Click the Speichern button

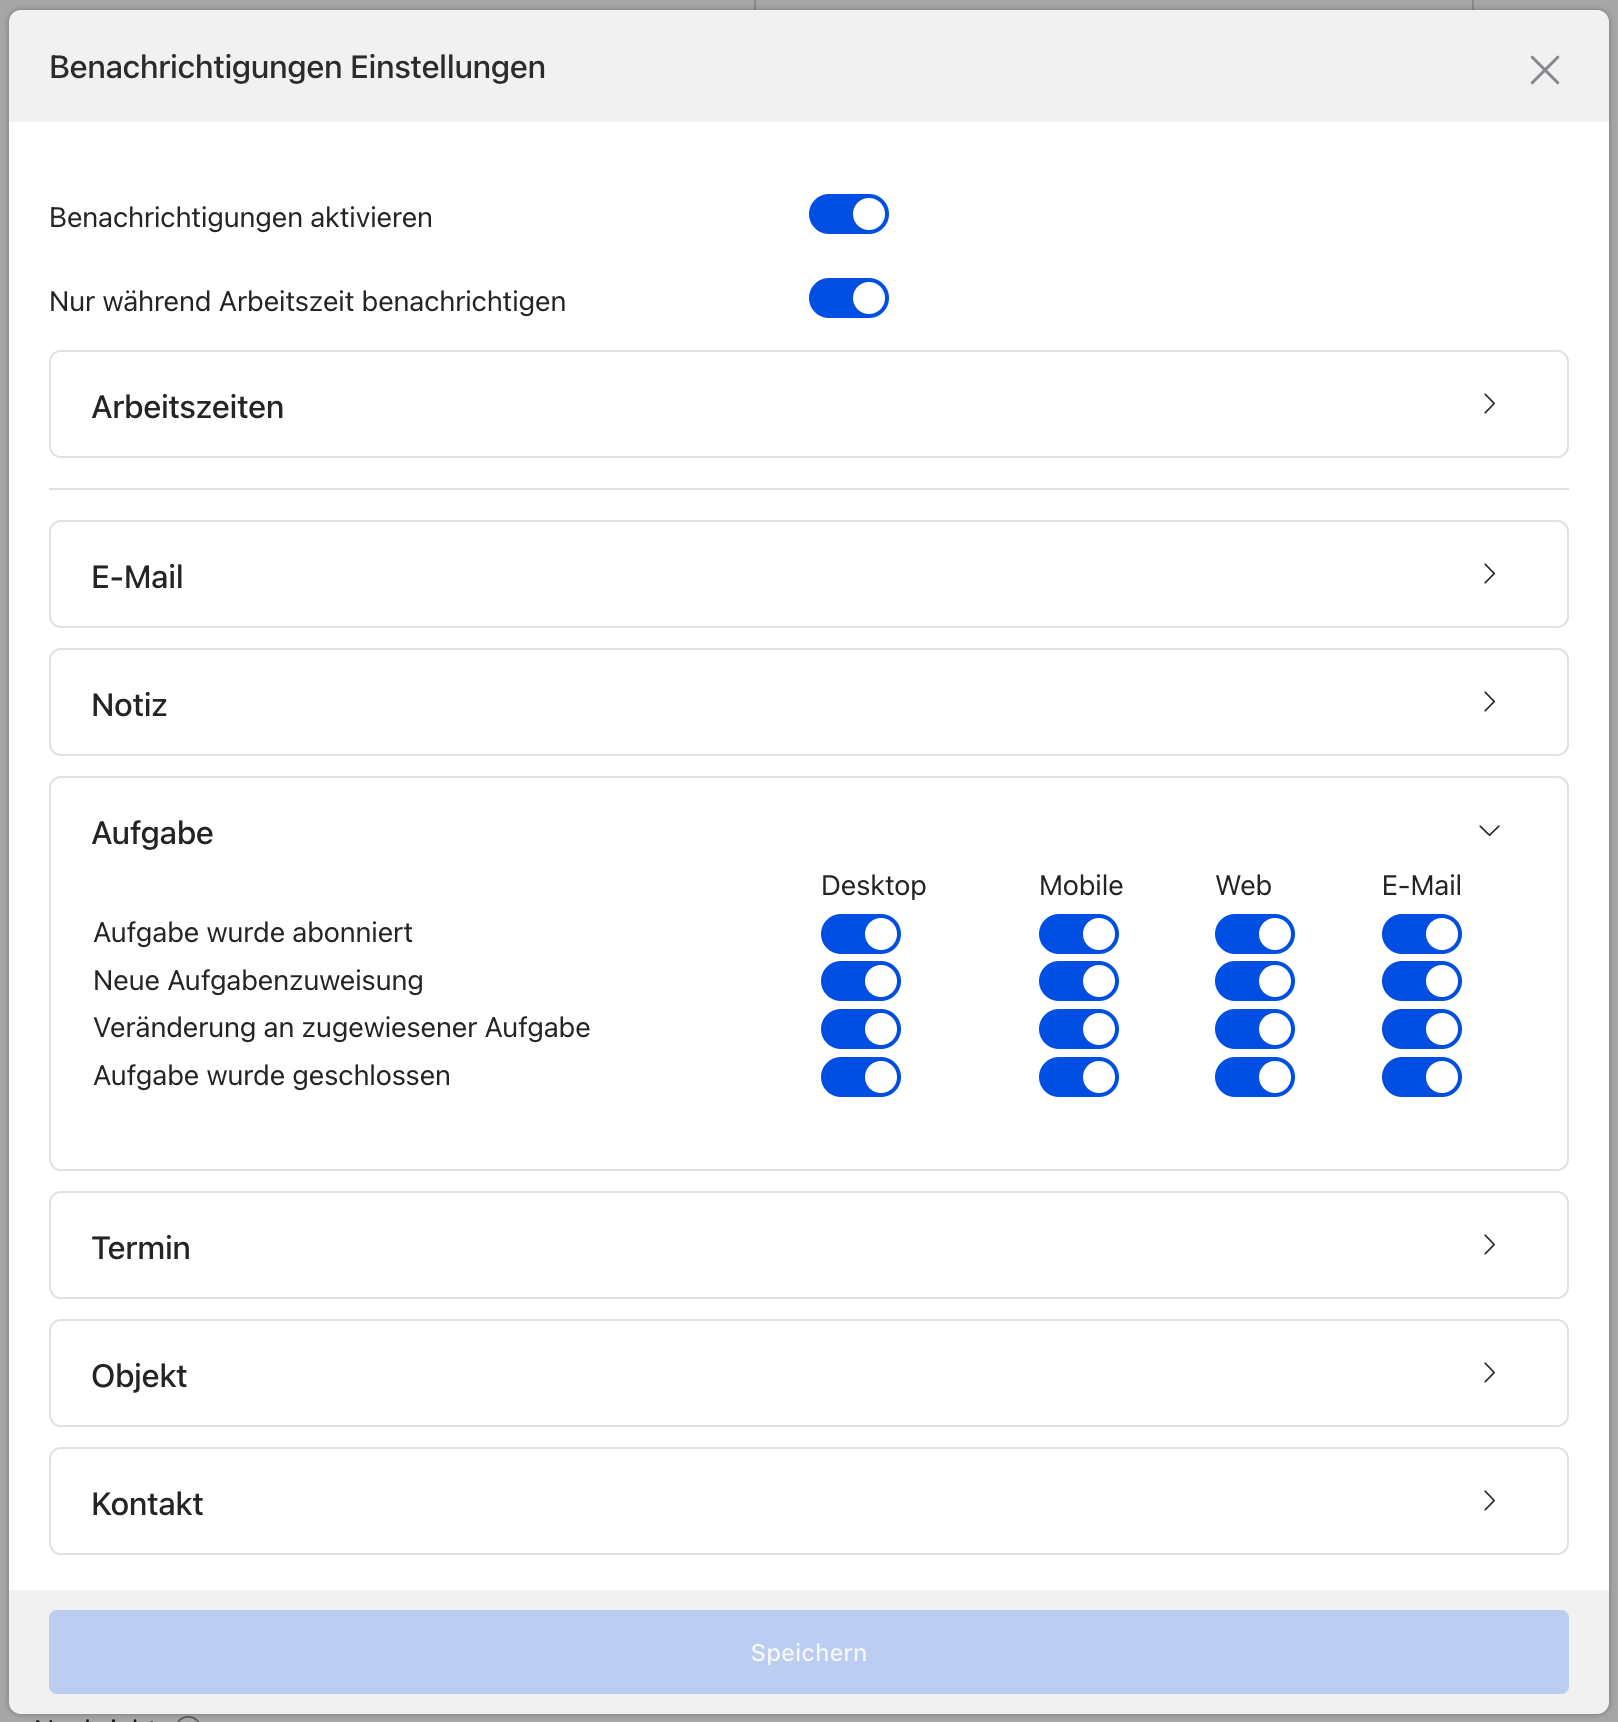click(x=808, y=1652)
